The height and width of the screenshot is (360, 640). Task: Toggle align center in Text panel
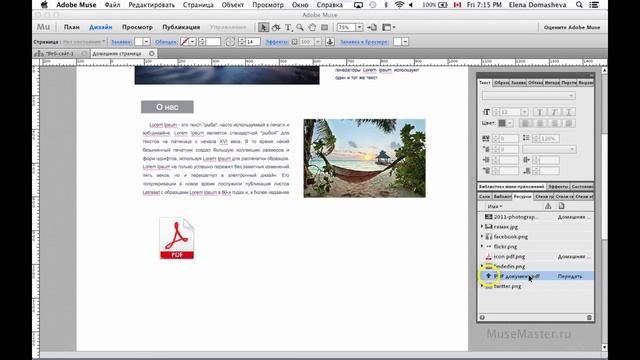[540, 123]
